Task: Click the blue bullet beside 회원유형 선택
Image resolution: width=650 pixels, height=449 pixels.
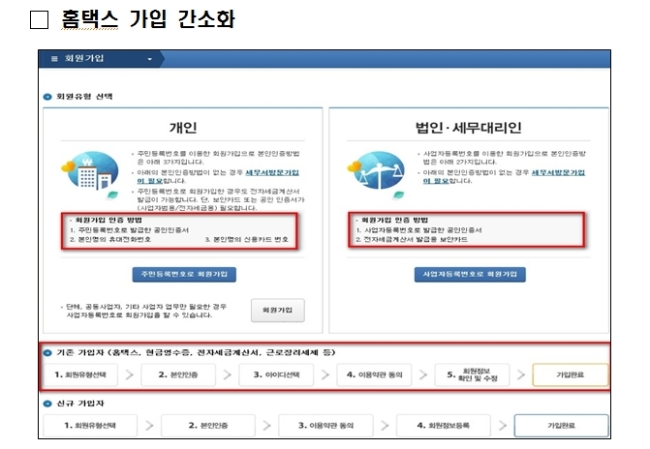Action: click(x=47, y=97)
